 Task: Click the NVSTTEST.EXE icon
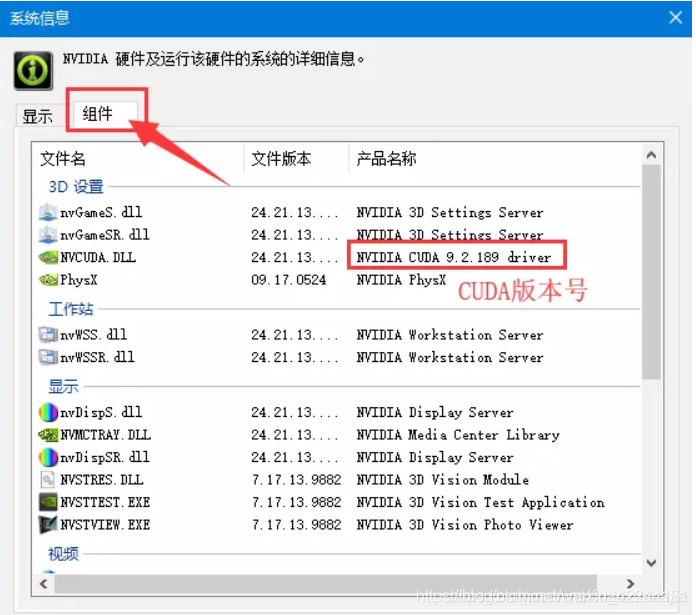(x=48, y=502)
